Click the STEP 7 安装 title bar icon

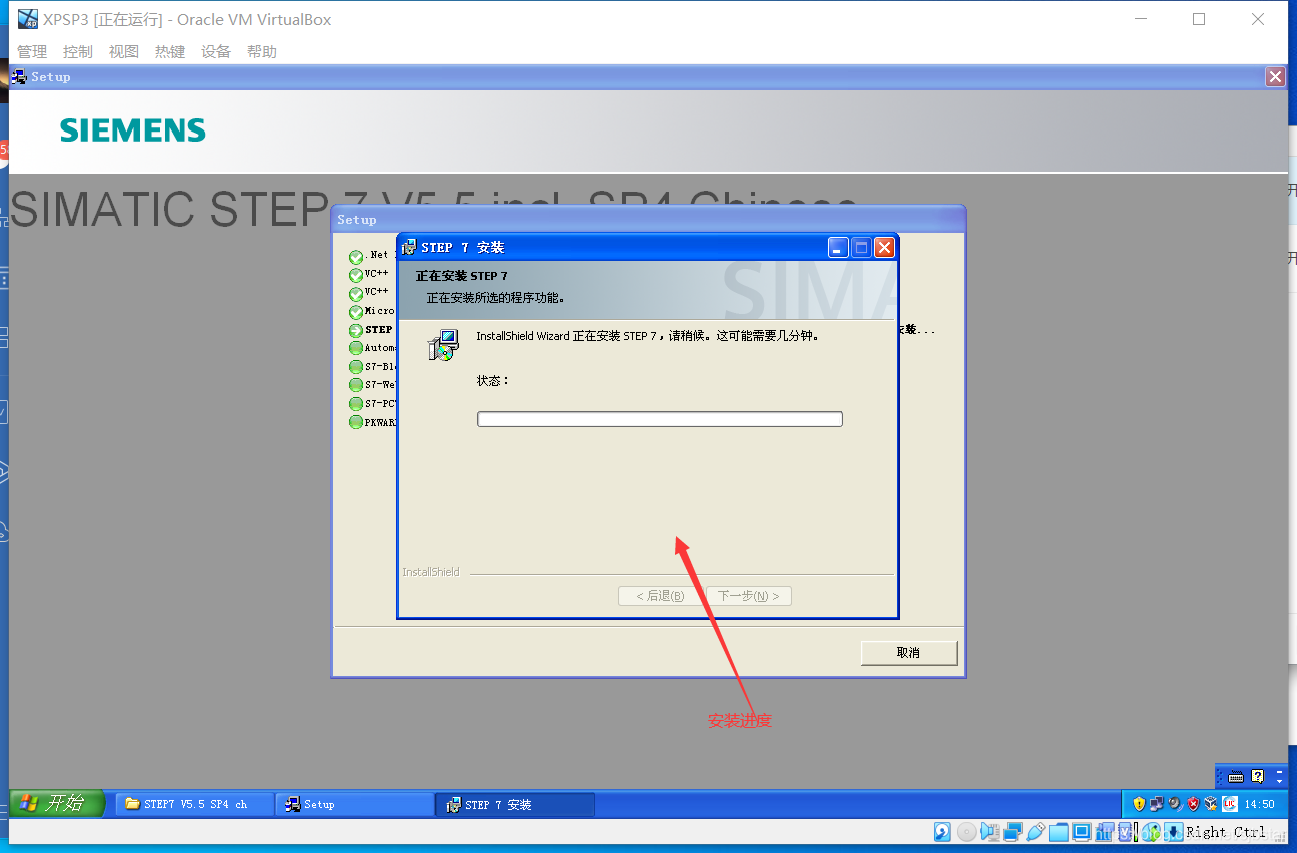[409, 247]
